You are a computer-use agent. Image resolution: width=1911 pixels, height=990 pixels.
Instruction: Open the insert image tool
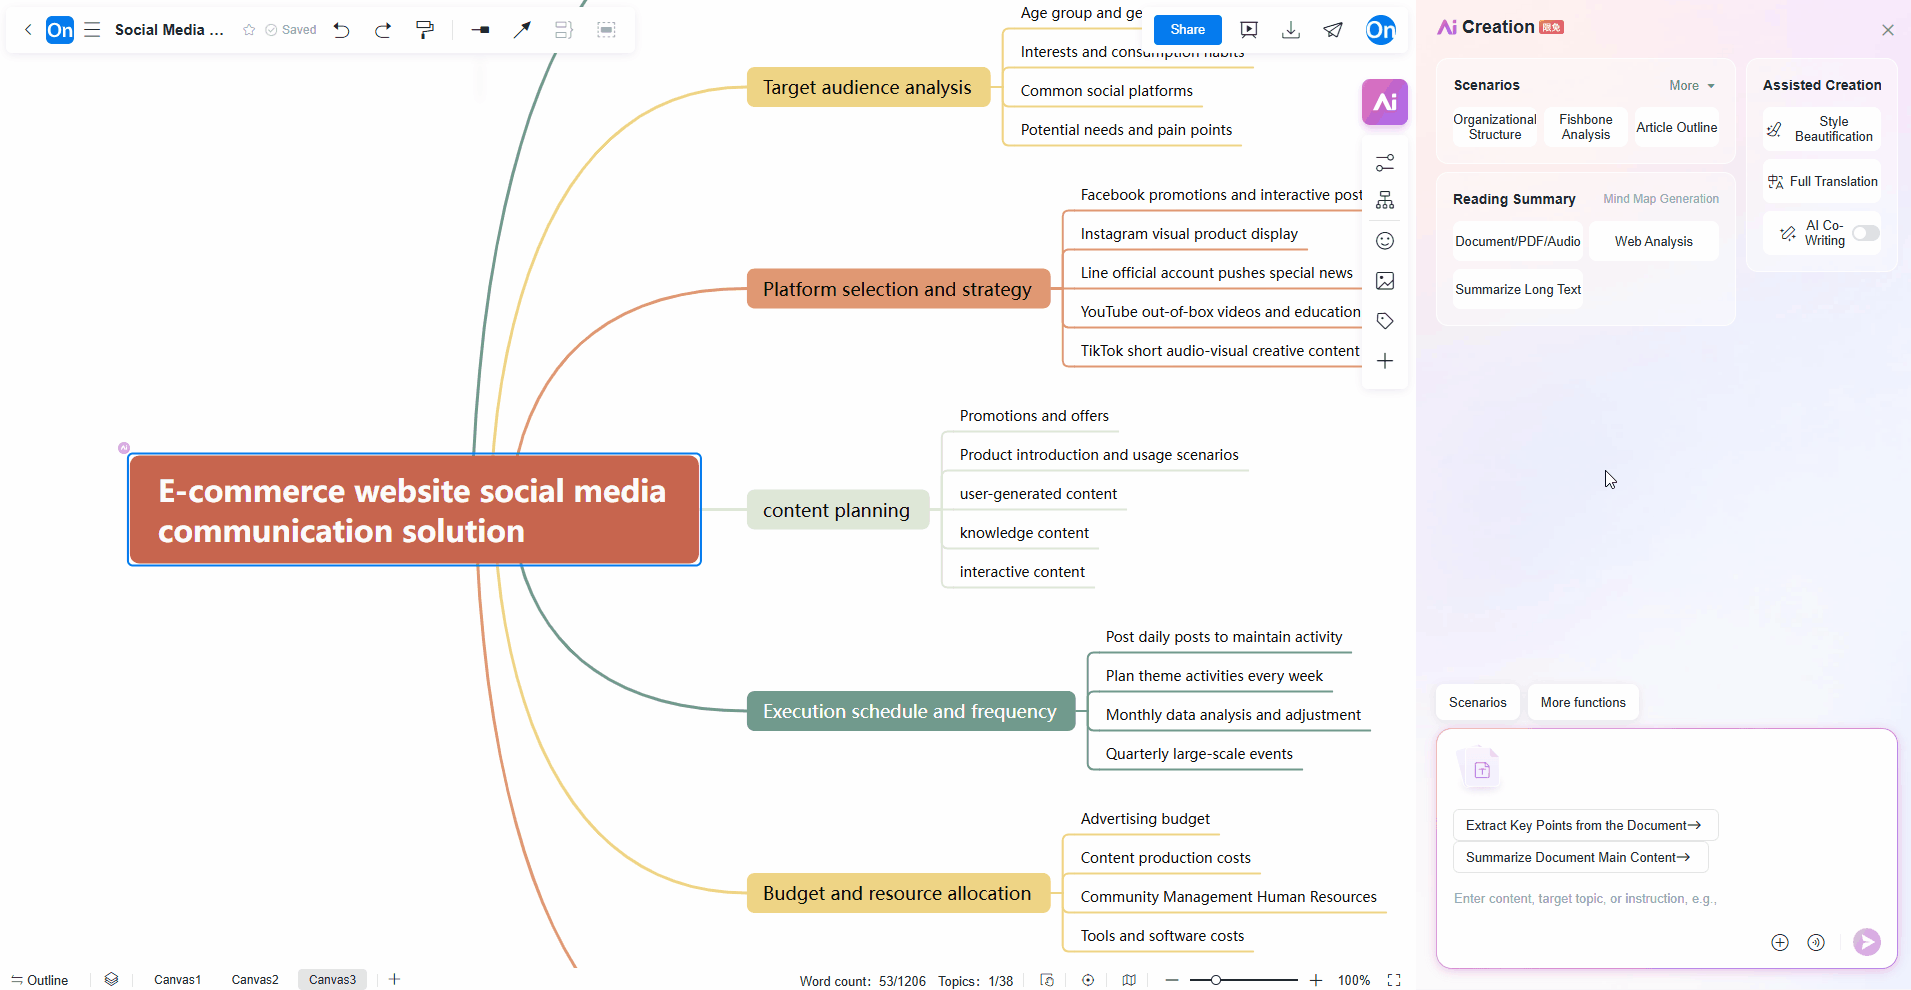click(1385, 280)
